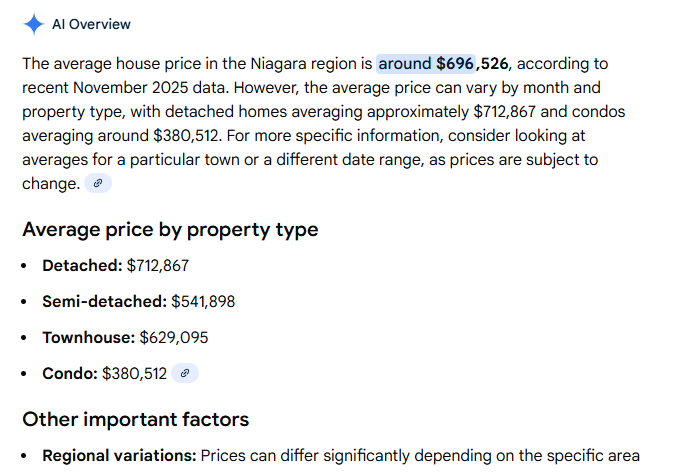Click the bold "Detached:" list label
Viewport: 678px width, 472px height.
click(82, 265)
